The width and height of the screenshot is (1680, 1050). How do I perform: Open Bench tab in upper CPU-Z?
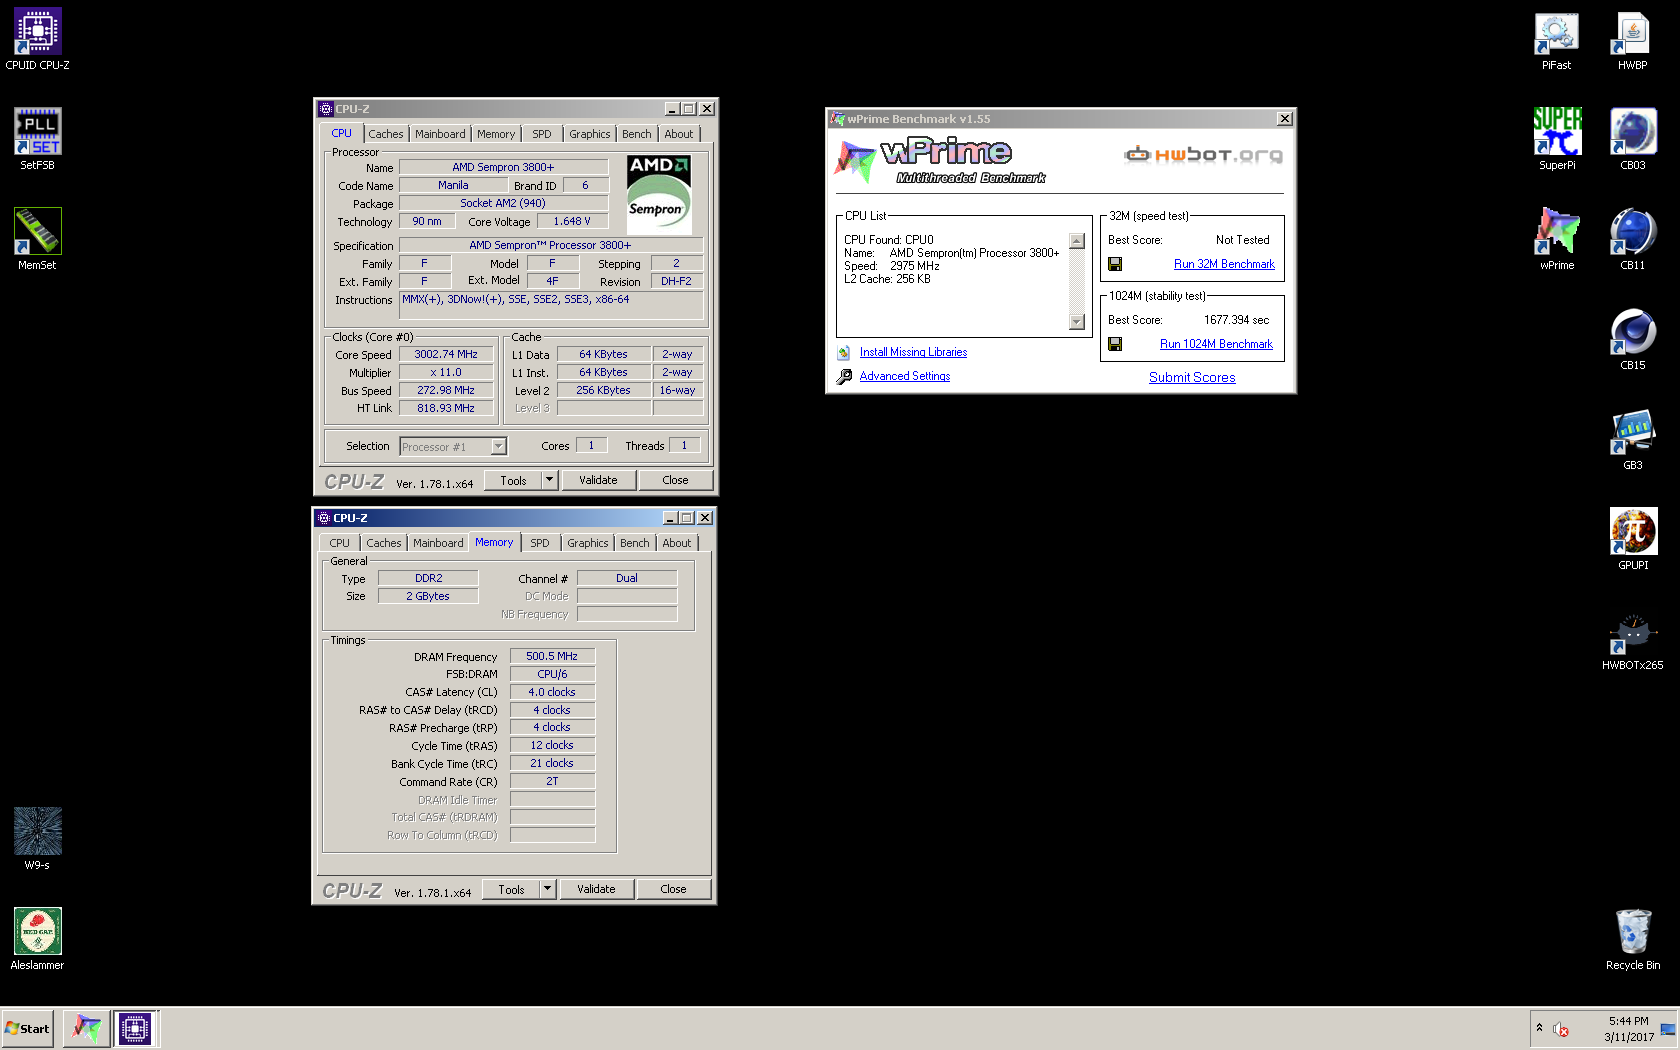pyautogui.click(x=636, y=134)
